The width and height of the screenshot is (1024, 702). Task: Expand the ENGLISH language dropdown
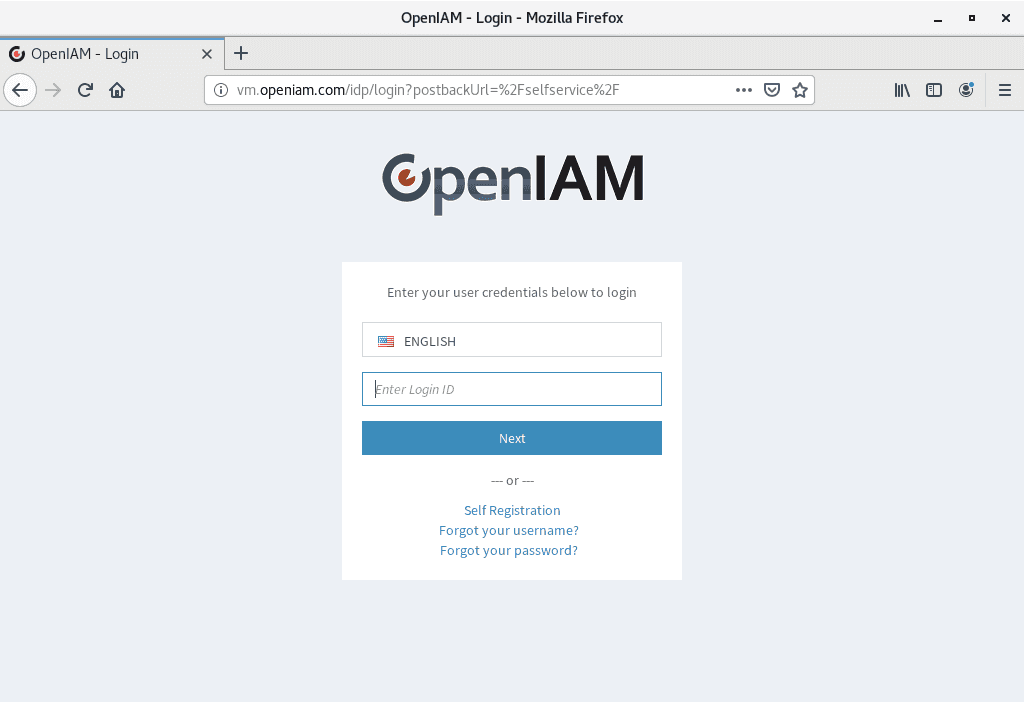[x=512, y=340]
